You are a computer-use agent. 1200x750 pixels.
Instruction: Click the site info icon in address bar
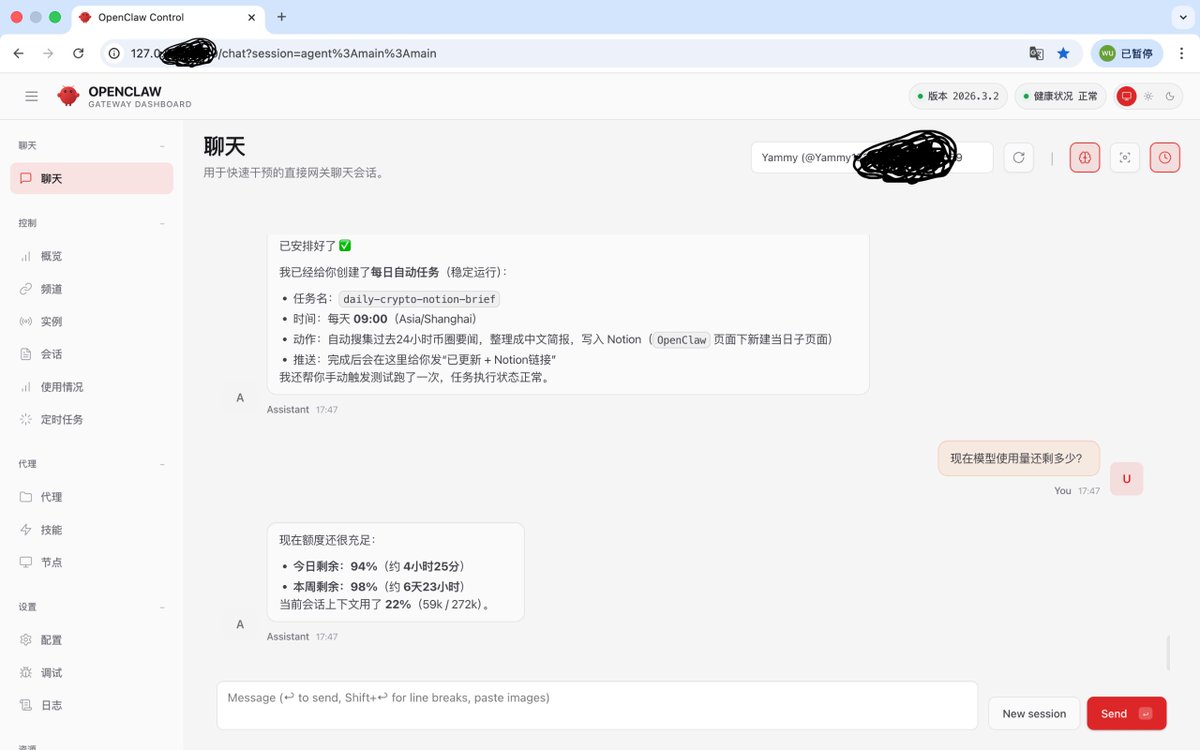[x=115, y=53]
